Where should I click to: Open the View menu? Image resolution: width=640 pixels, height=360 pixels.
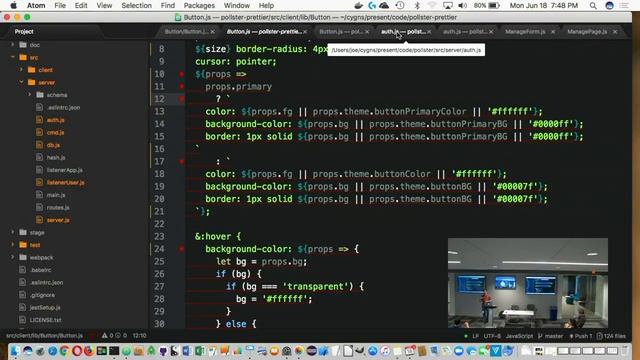pos(104,5)
